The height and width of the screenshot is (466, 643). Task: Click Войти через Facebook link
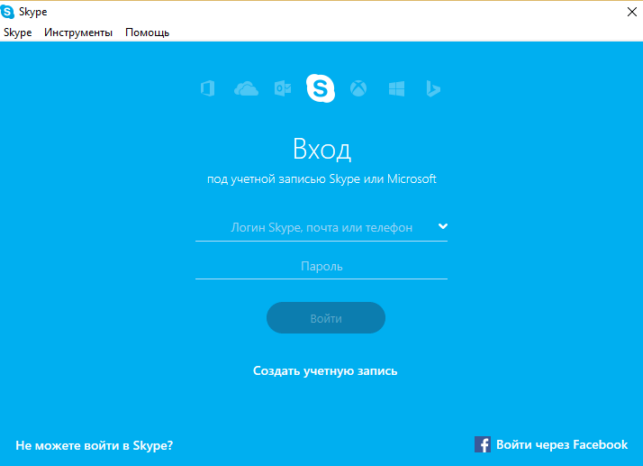(x=562, y=445)
